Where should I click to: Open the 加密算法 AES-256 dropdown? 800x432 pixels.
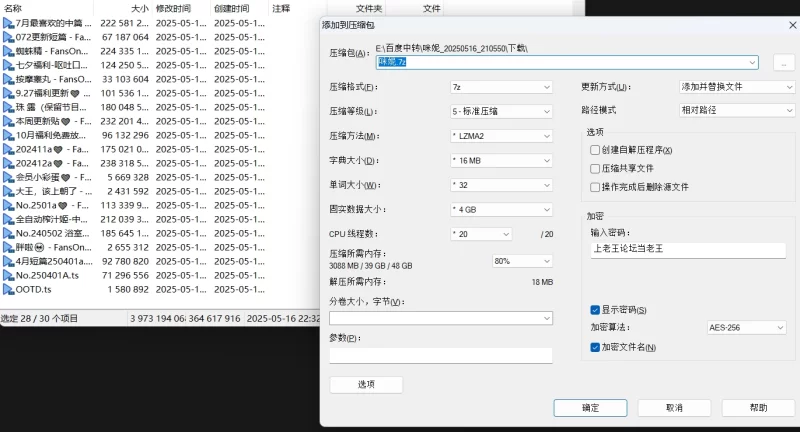(x=746, y=327)
